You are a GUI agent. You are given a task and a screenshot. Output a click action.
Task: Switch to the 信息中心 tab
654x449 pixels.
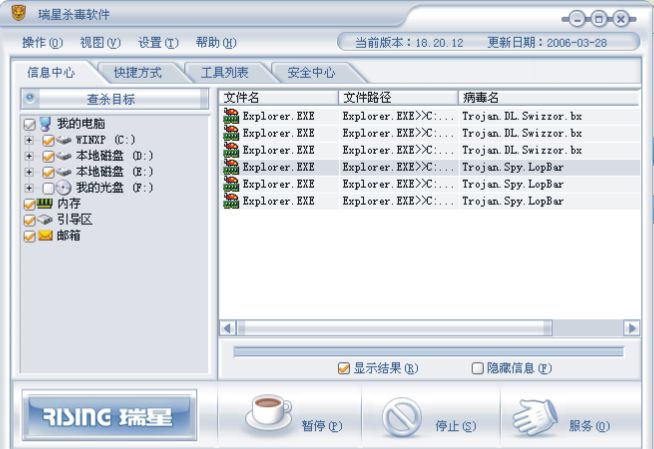coord(51,73)
